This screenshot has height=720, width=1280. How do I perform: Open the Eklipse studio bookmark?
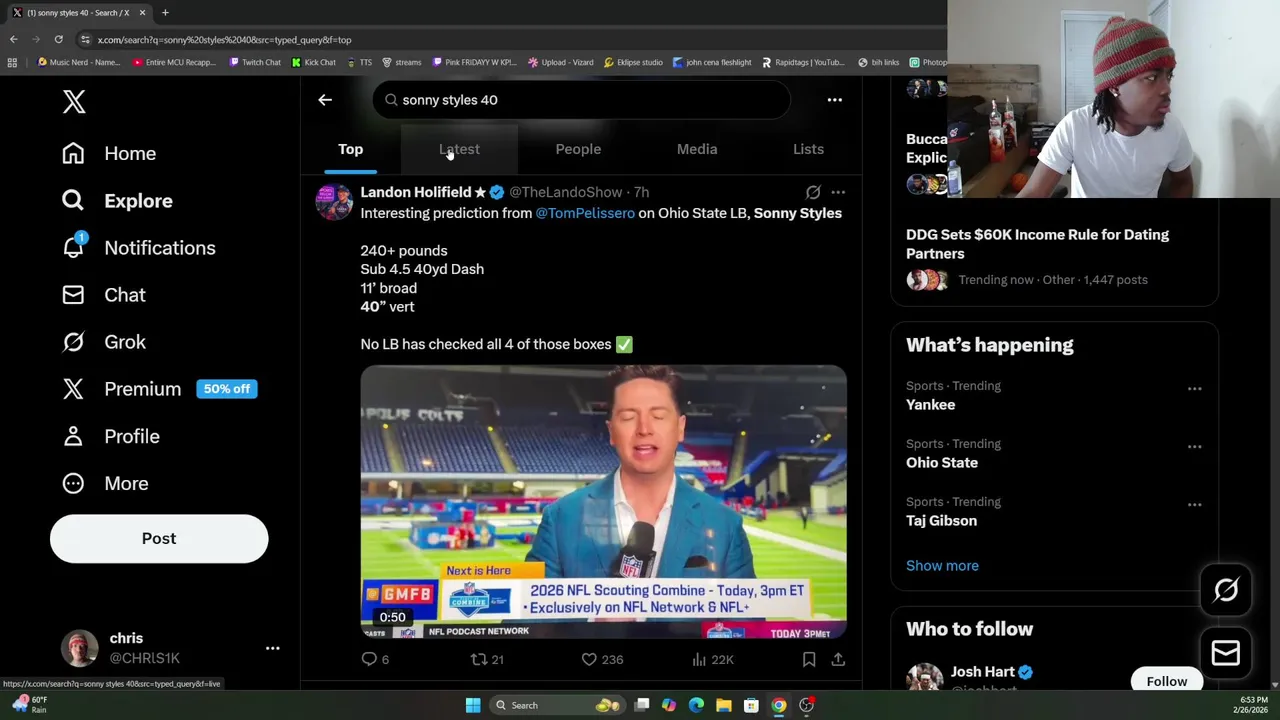click(x=633, y=62)
